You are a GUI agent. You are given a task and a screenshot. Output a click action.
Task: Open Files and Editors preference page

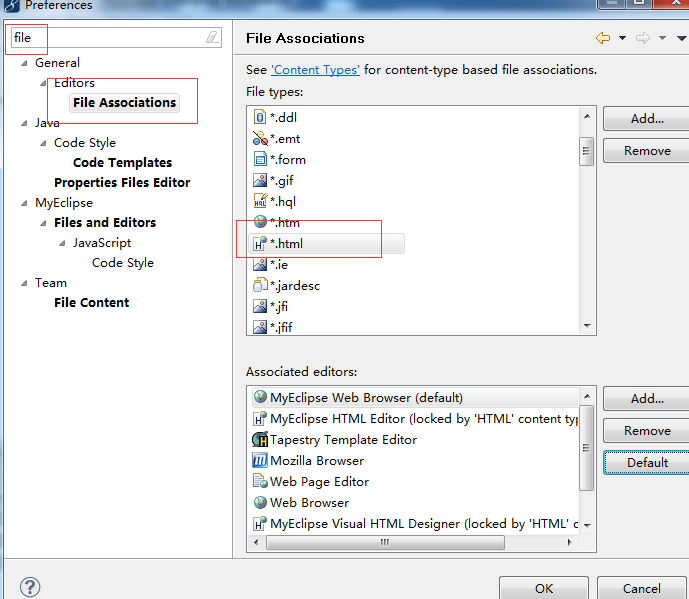(x=105, y=222)
